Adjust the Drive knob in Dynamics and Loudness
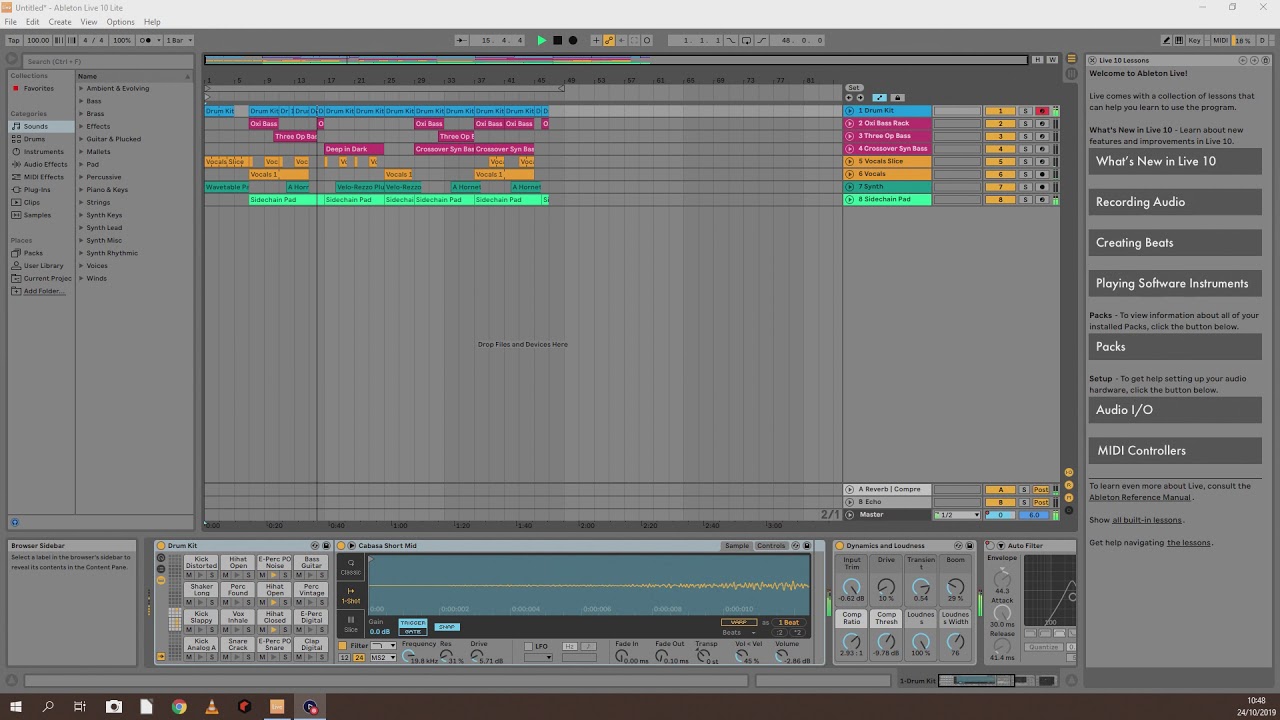The image size is (1280, 720). 886,588
